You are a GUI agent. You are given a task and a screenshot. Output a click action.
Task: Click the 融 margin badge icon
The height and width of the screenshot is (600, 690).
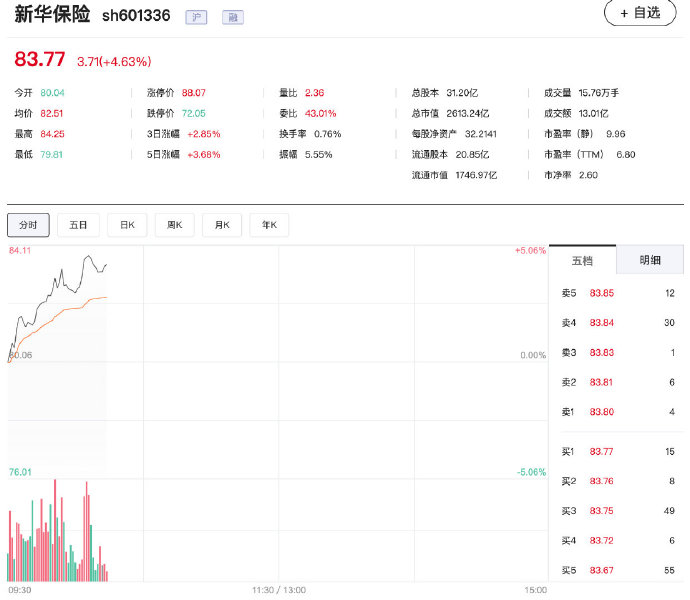click(x=233, y=17)
